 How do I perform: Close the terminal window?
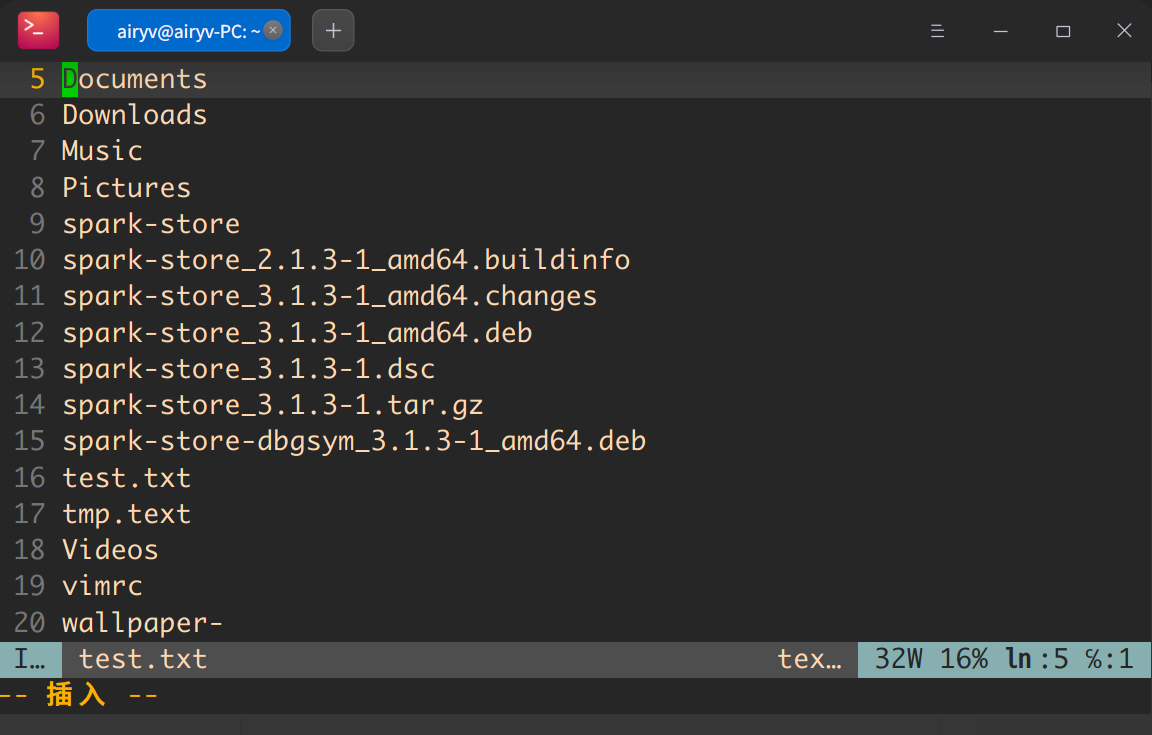(1124, 31)
